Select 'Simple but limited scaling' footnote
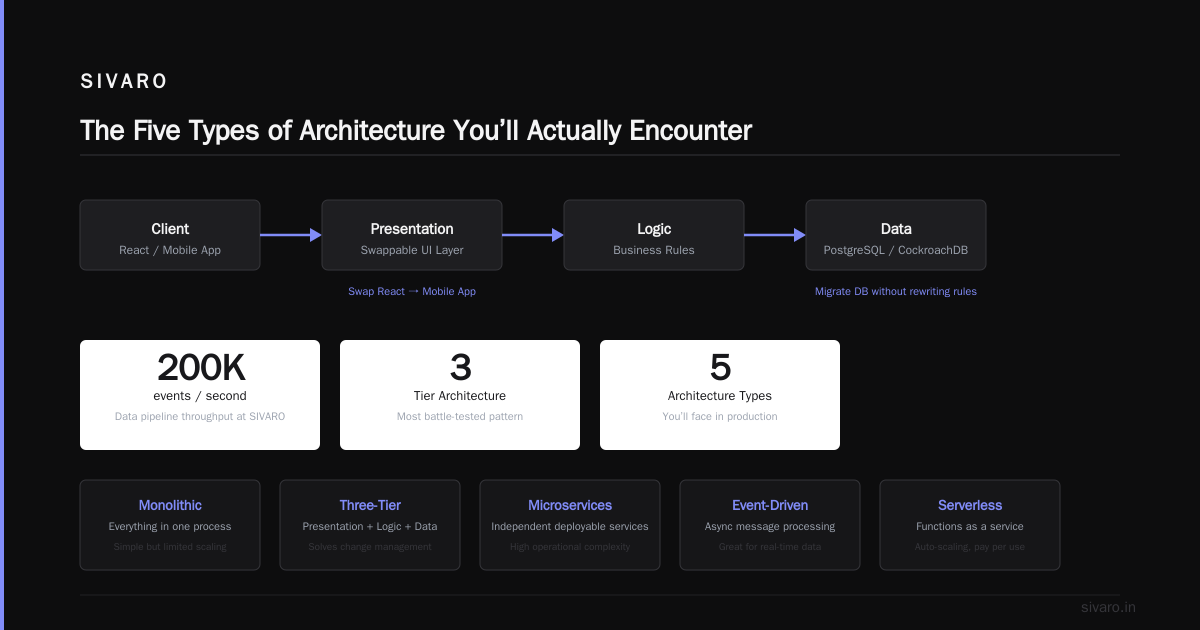The height and width of the screenshot is (630, 1200). (x=170, y=547)
